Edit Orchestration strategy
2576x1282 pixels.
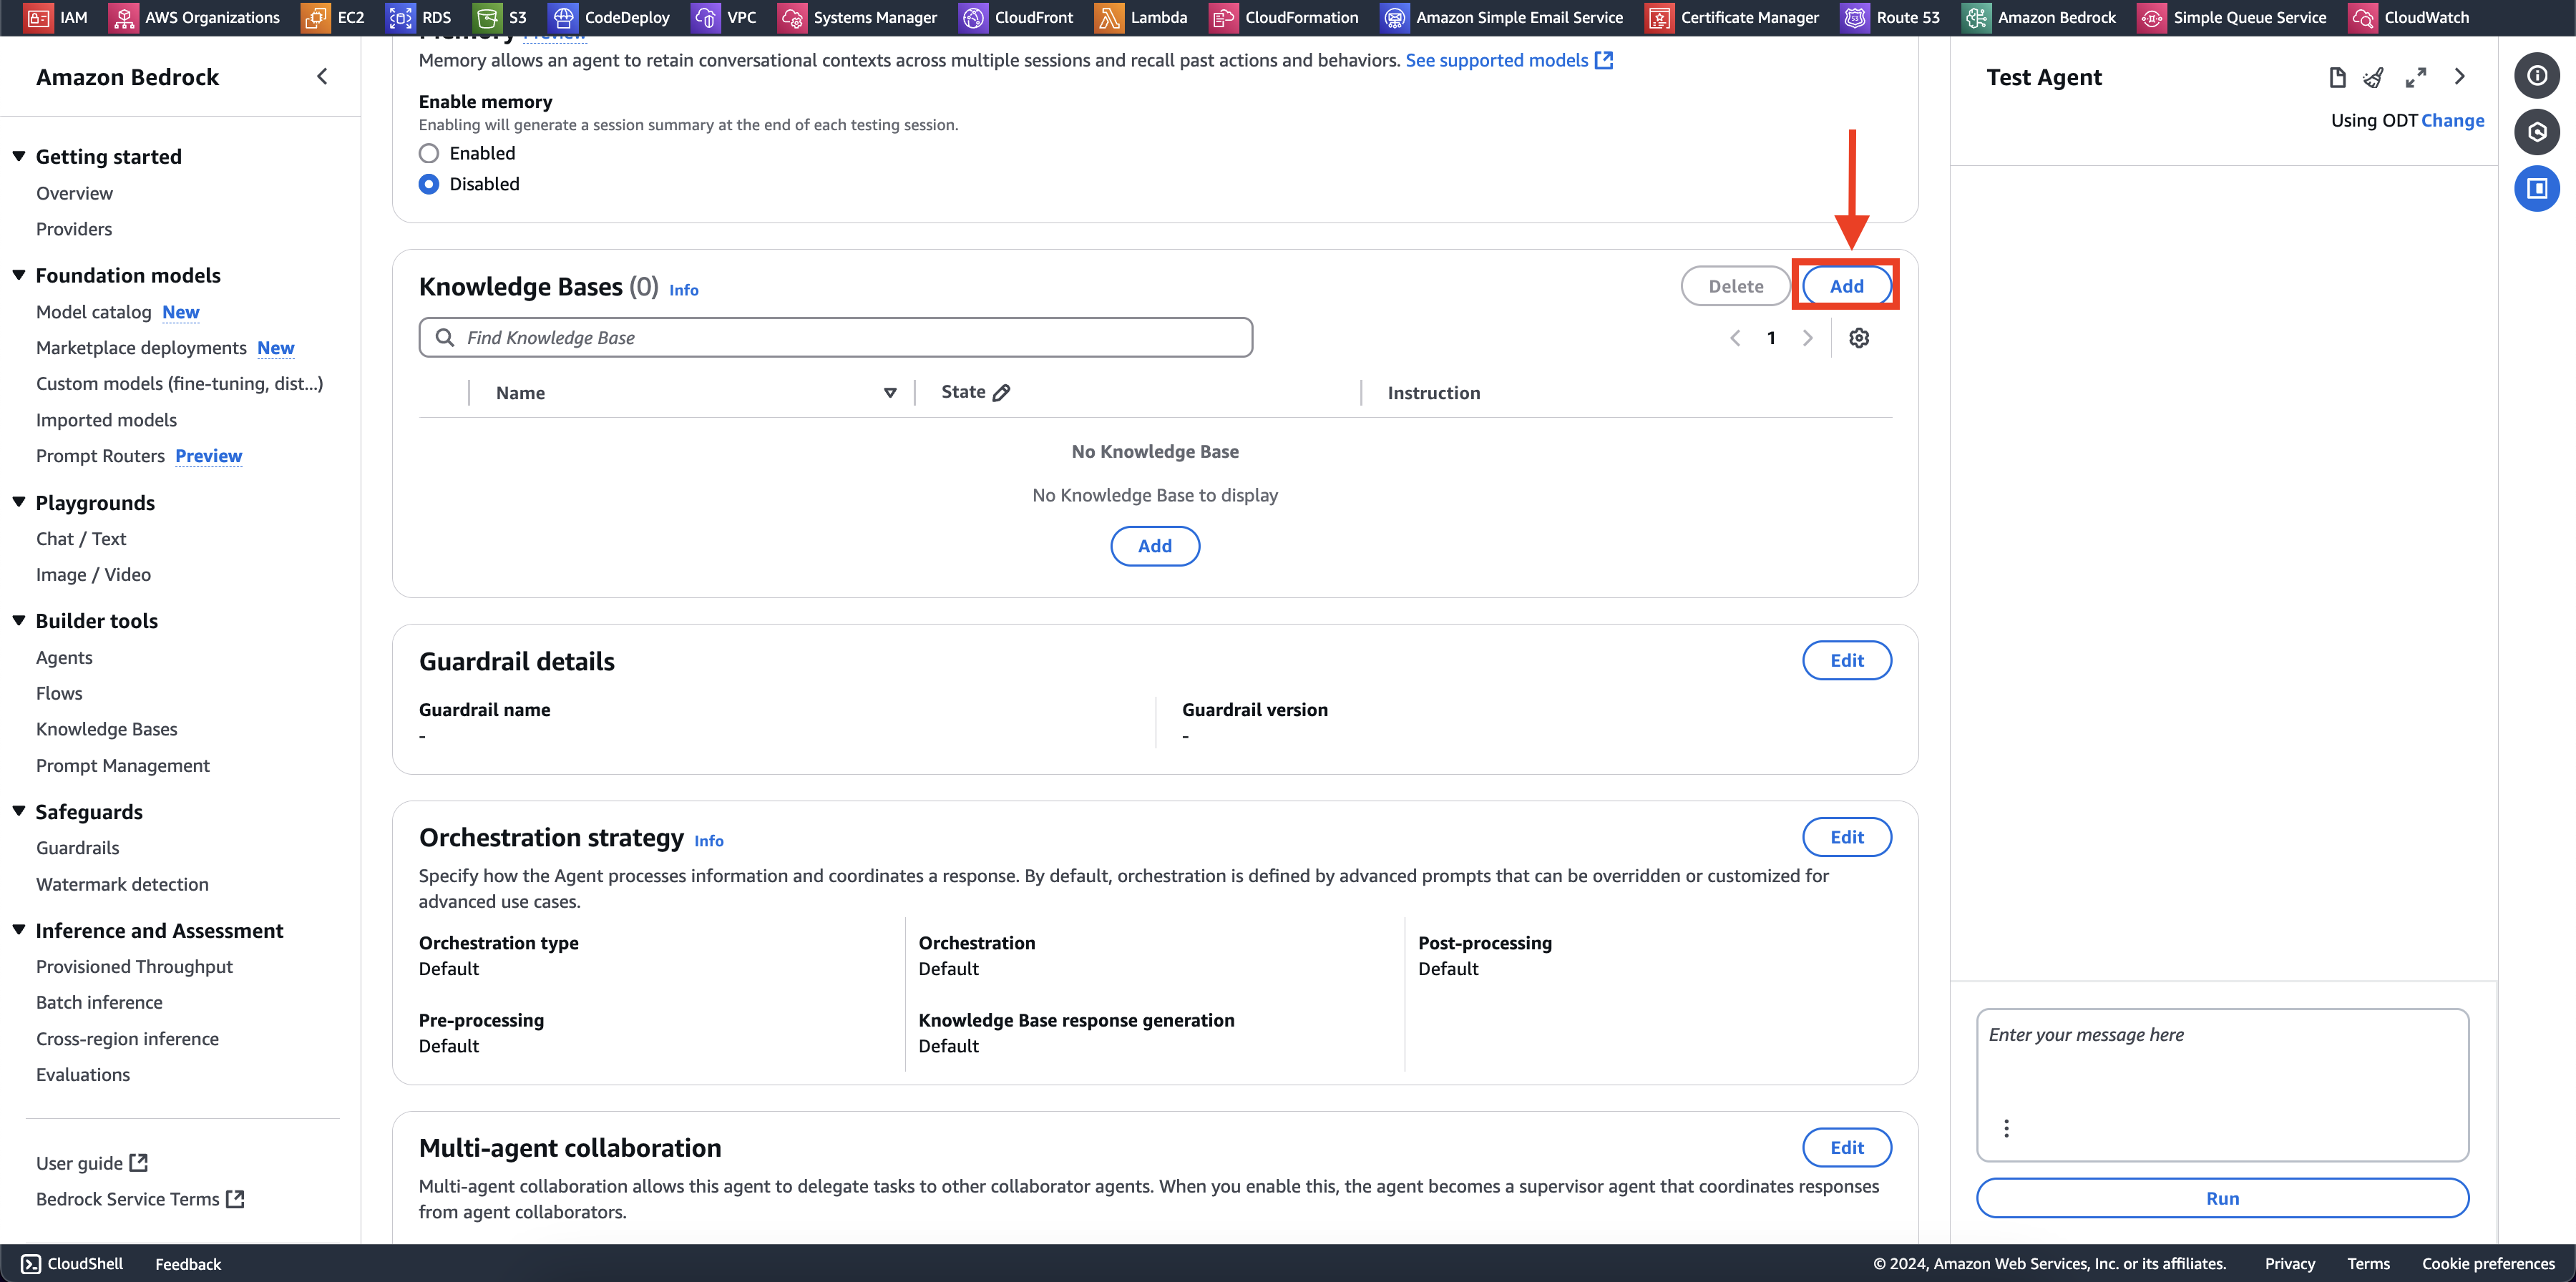1847,837
